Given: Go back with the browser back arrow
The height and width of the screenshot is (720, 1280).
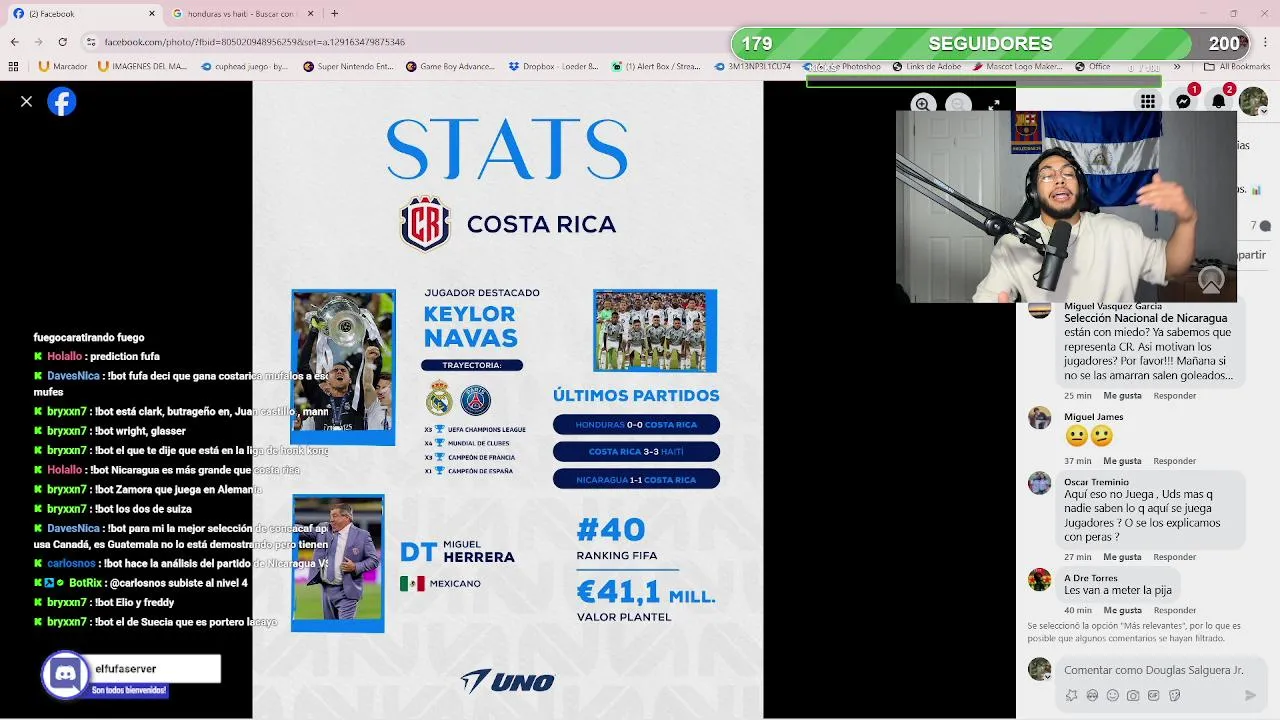Looking at the screenshot, I should [14, 42].
